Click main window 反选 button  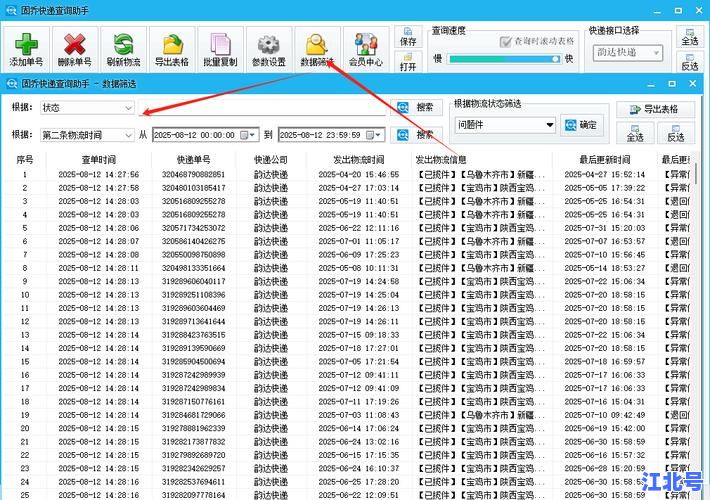click(x=690, y=61)
